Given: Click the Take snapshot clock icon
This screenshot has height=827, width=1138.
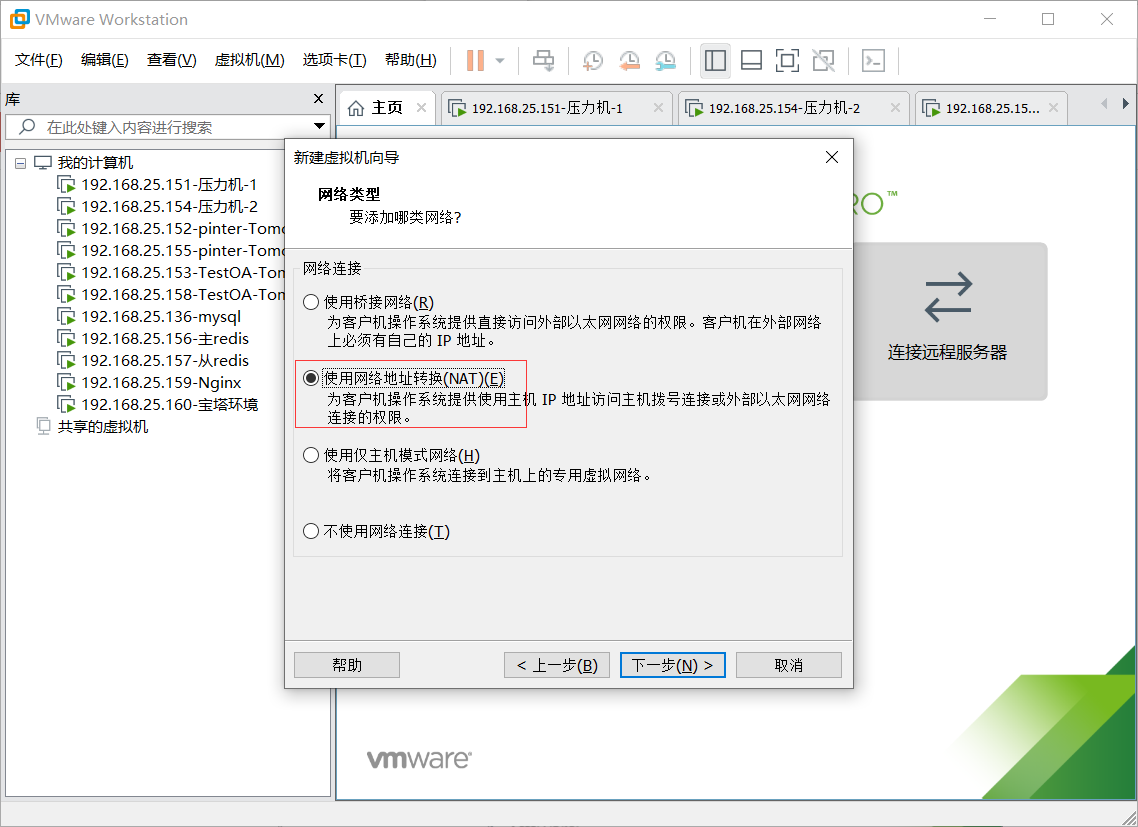Looking at the screenshot, I should point(593,60).
